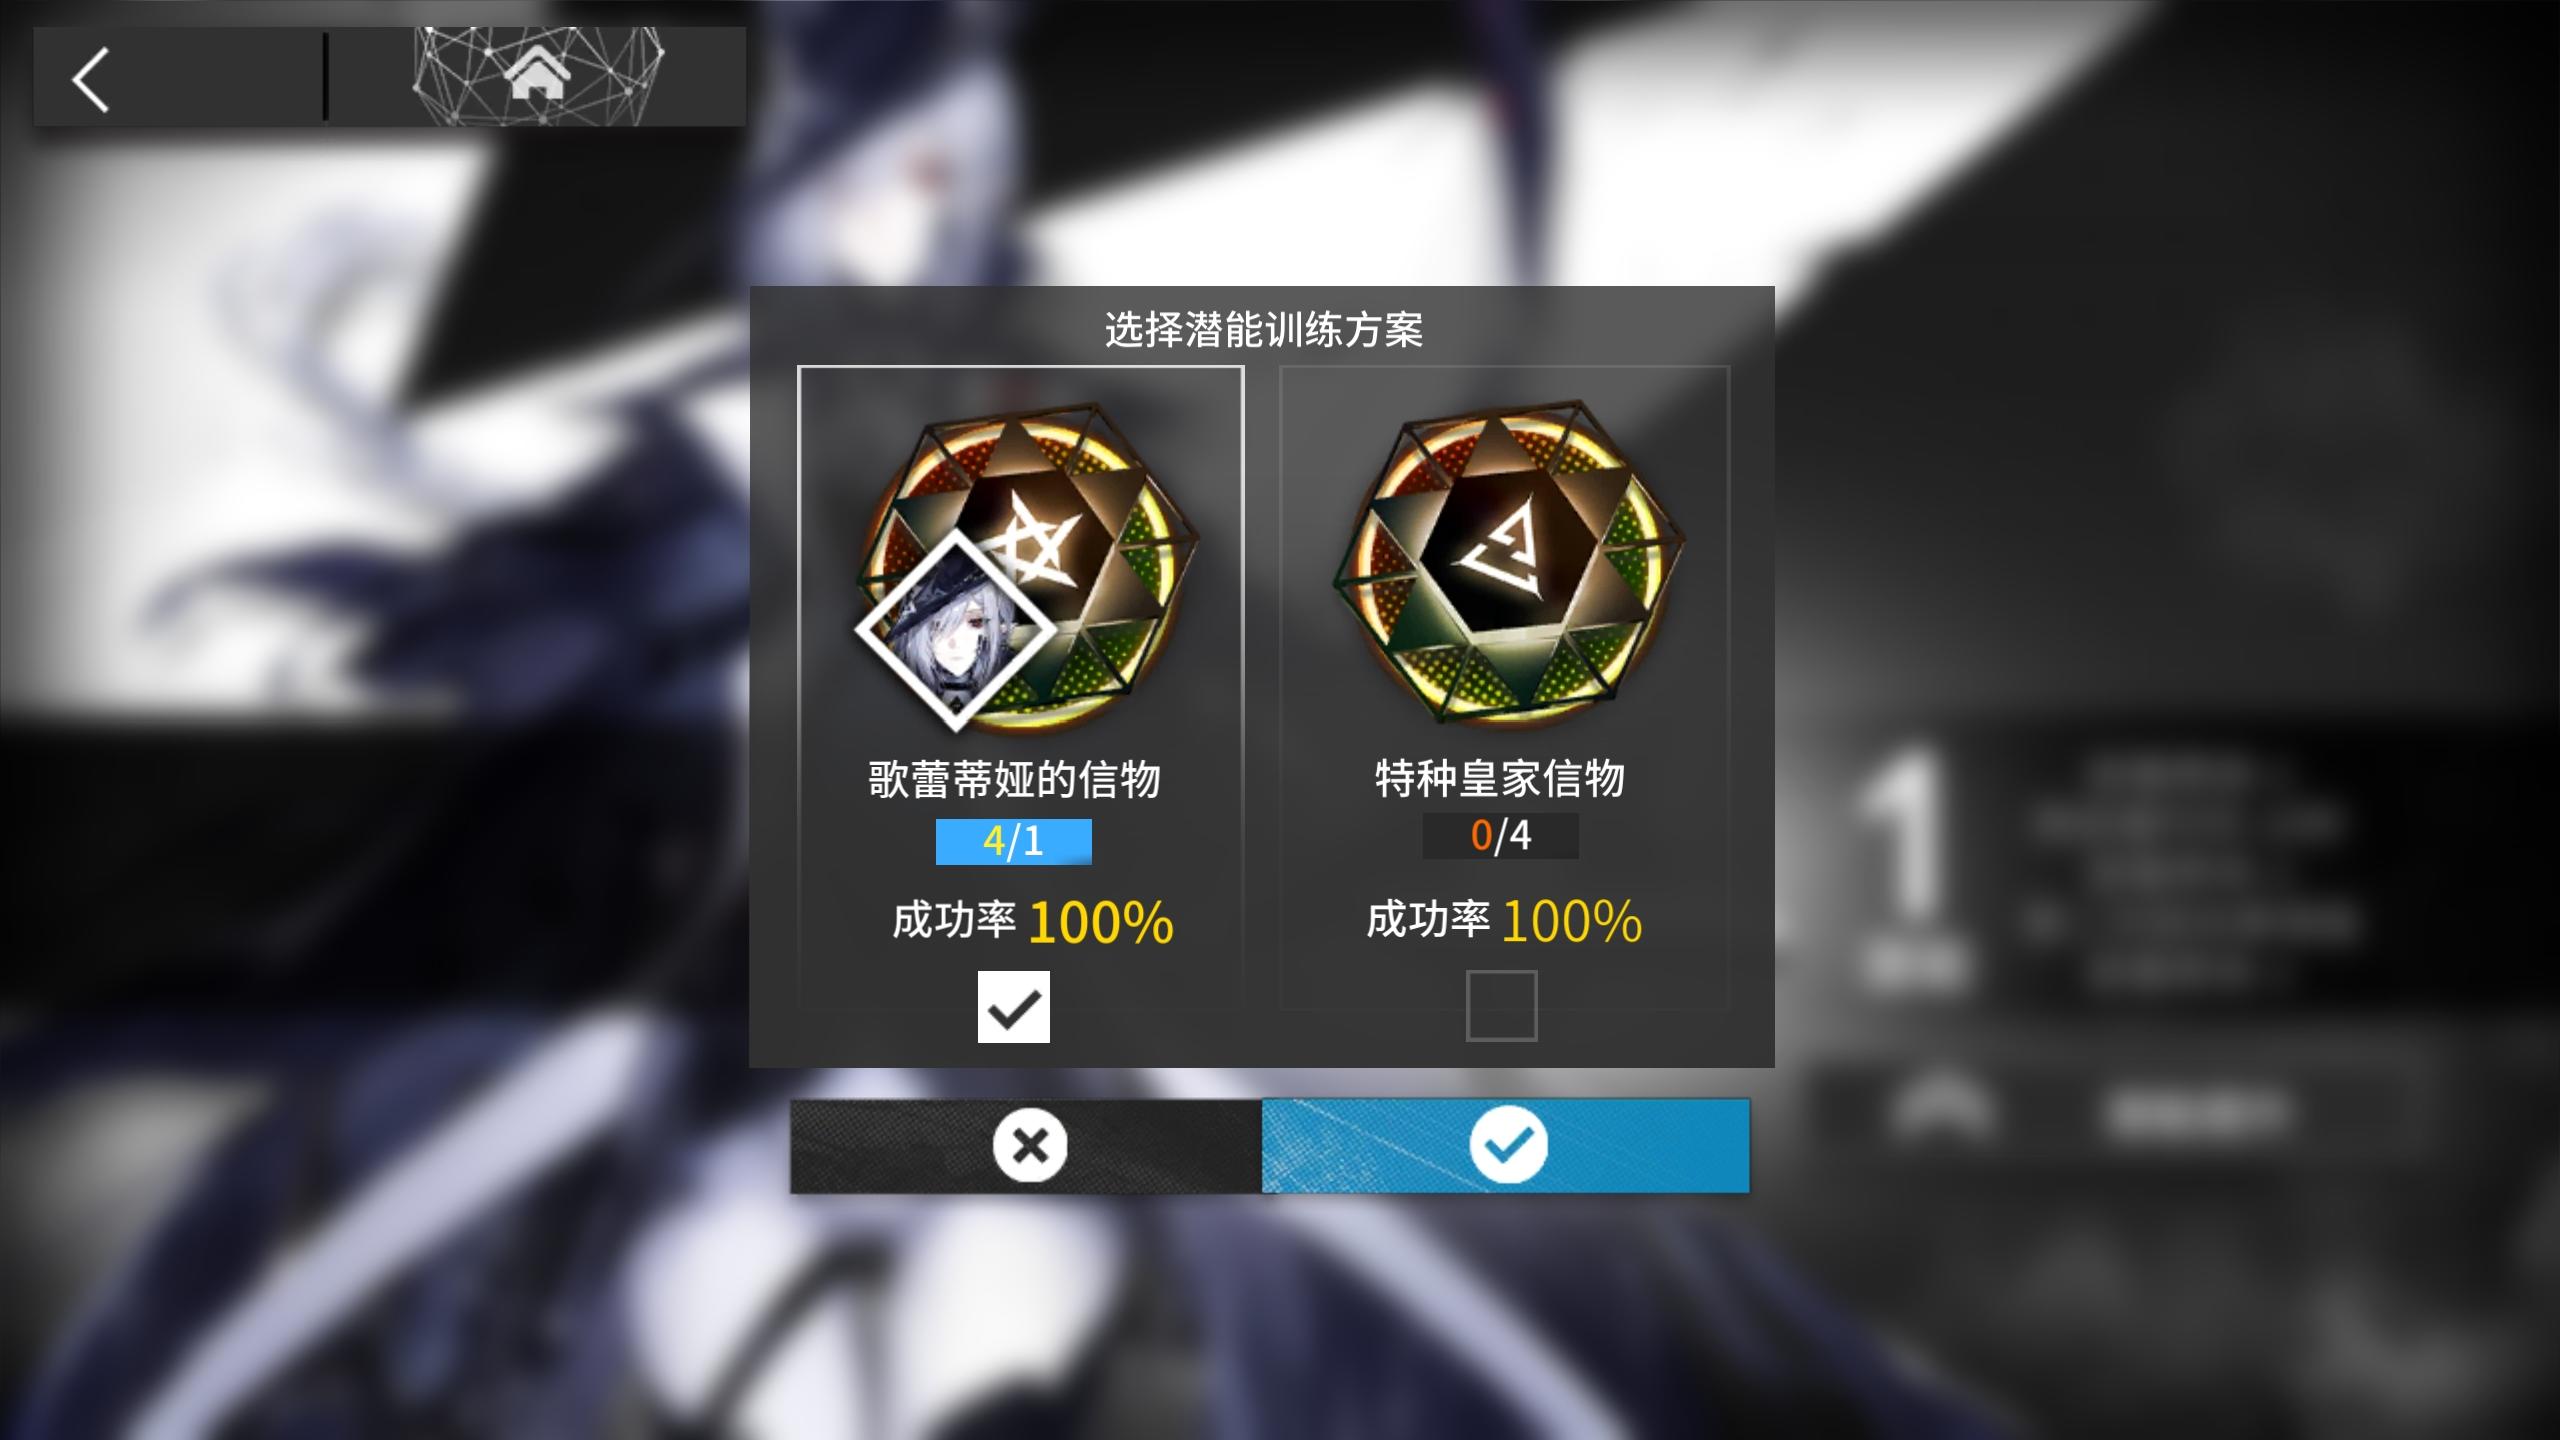Screen dimensions: 2560x1440
Task: Click the back arrow icon
Action: [x=90, y=80]
